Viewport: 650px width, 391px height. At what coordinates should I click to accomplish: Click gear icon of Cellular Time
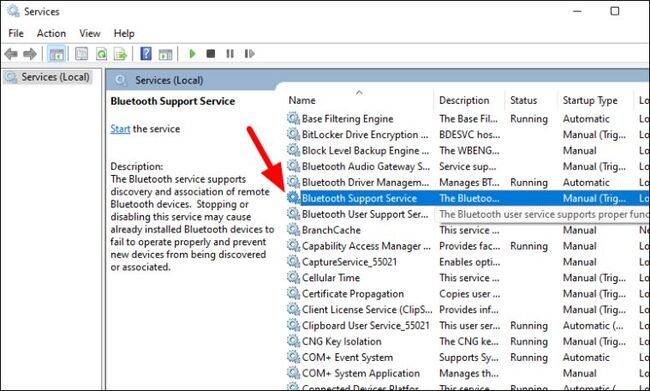pos(293,277)
